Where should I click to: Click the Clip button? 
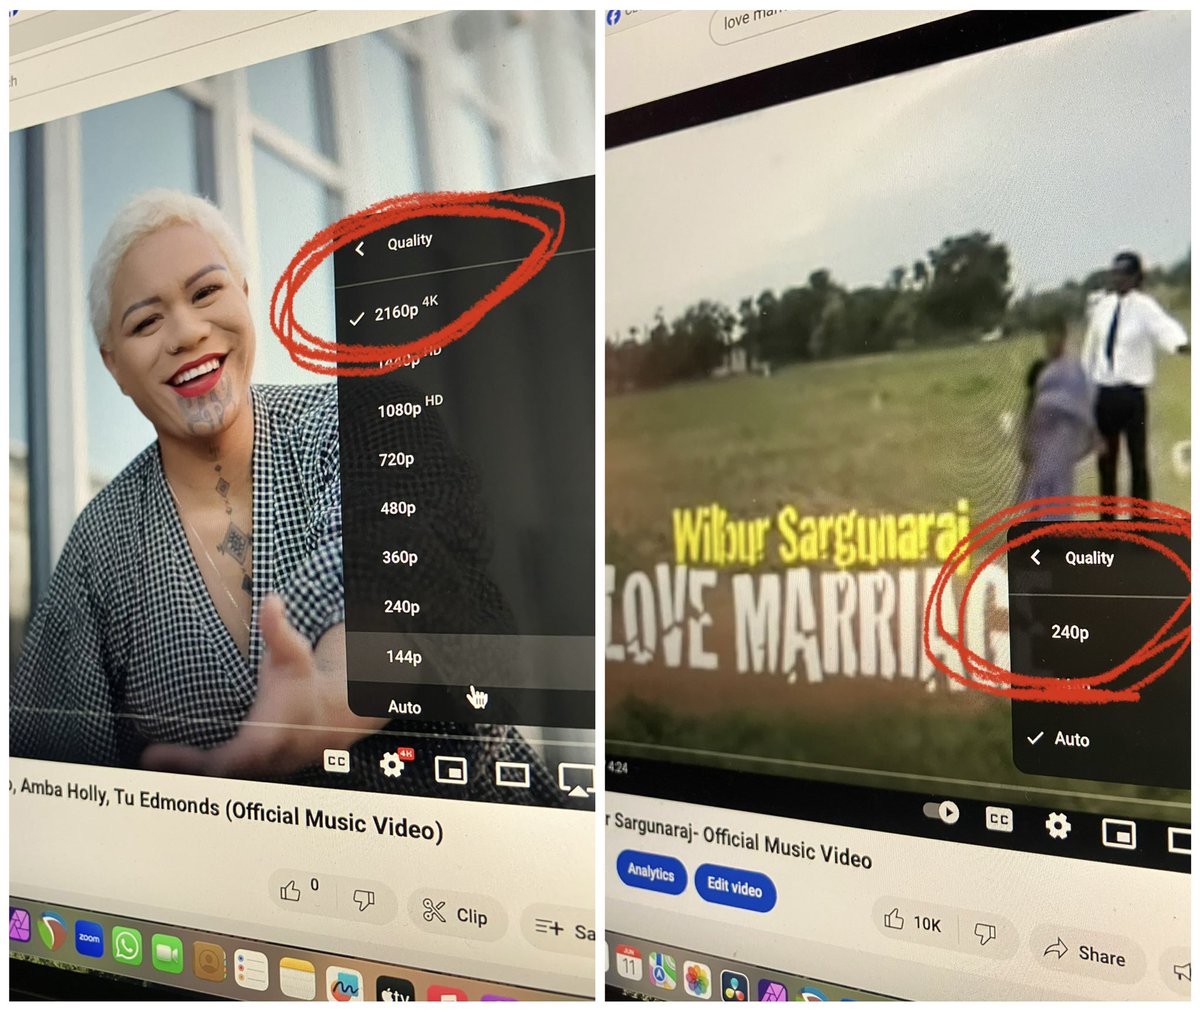(455, 913)
